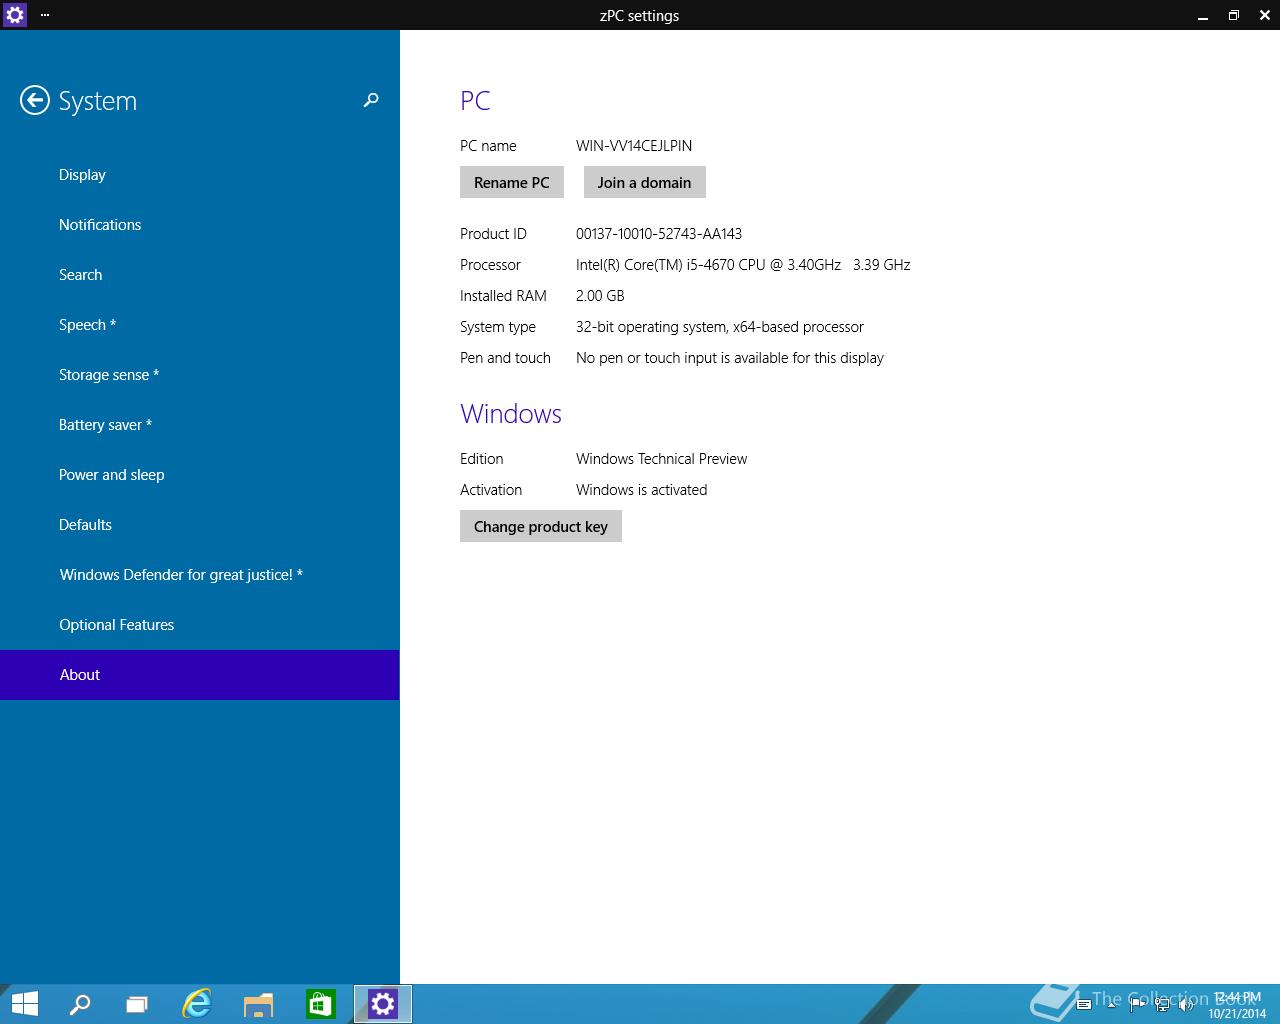The width and height of the screenshot is (1280, 1024).
Task: Minimize the zPC settings window
Action: [x=1201, y=15]
